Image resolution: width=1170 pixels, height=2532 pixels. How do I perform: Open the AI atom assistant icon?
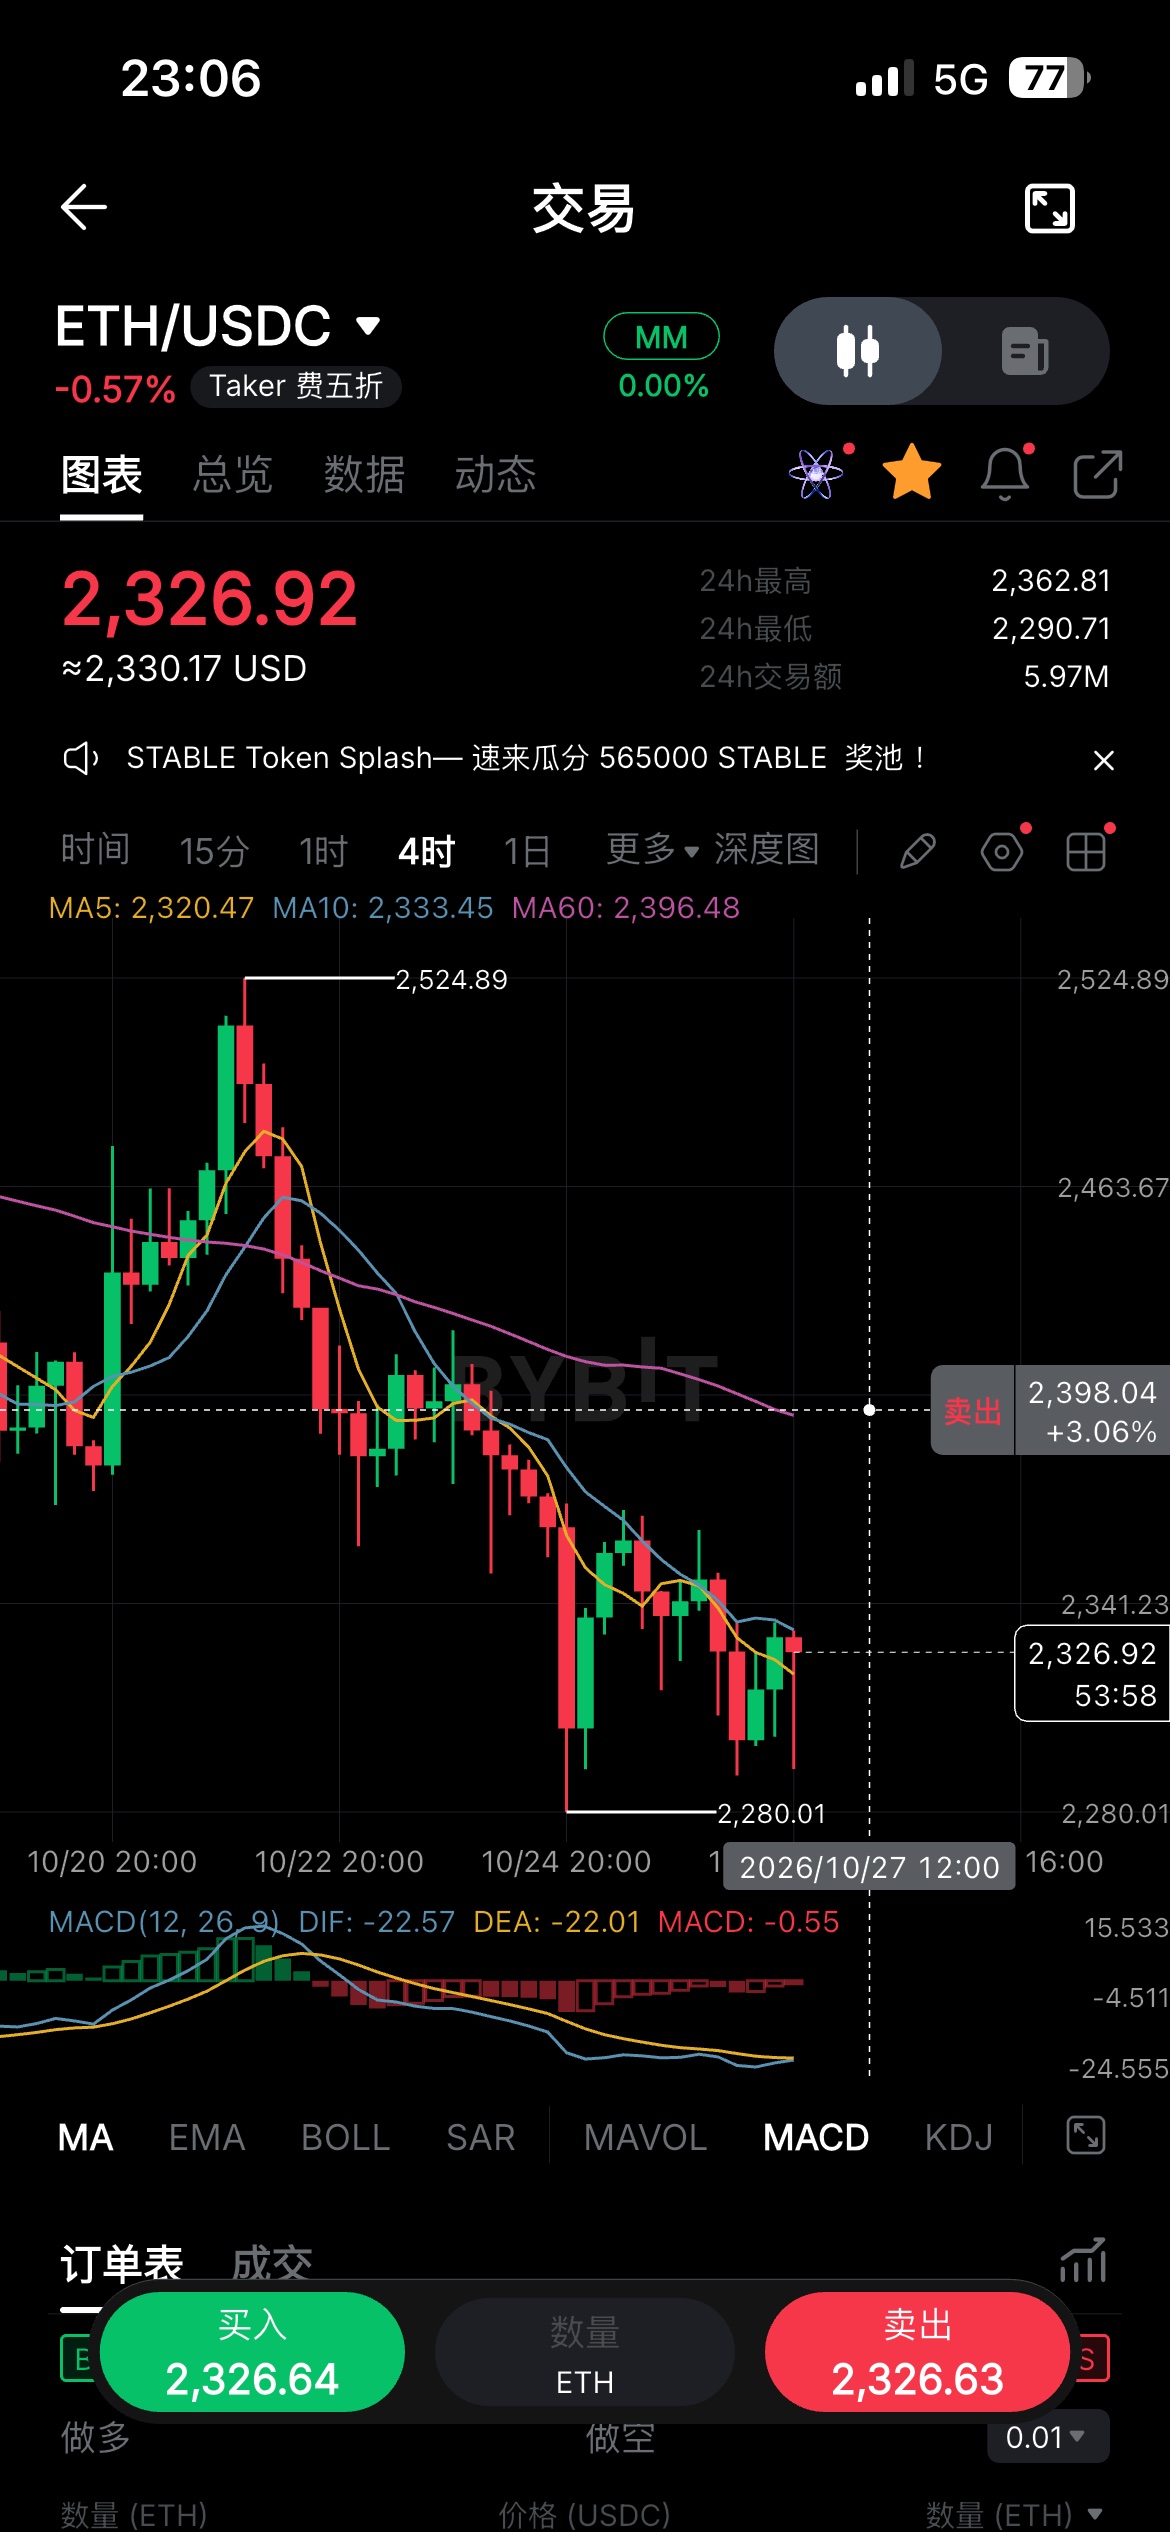point(816,474)
